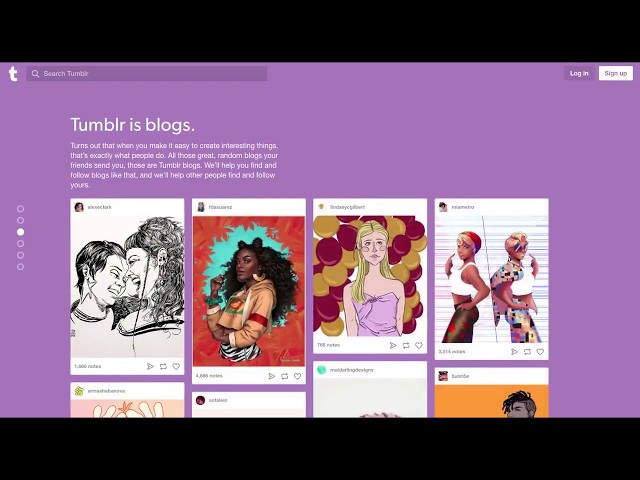Share the fdasuarez post via send icon
Image resolution: width=640 pixels, height=480 pixels.
click(271, 376)
